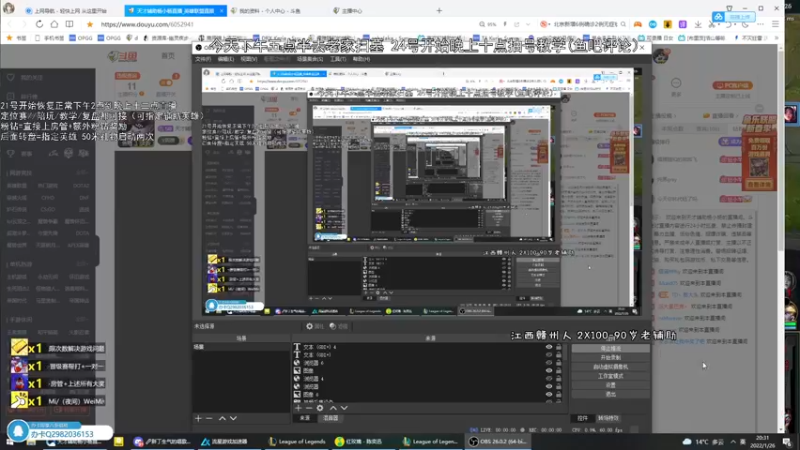The height and width of the screenshot is (450, 800).
Task: Move scene up in scenes panel
Action: click(222, 418)
